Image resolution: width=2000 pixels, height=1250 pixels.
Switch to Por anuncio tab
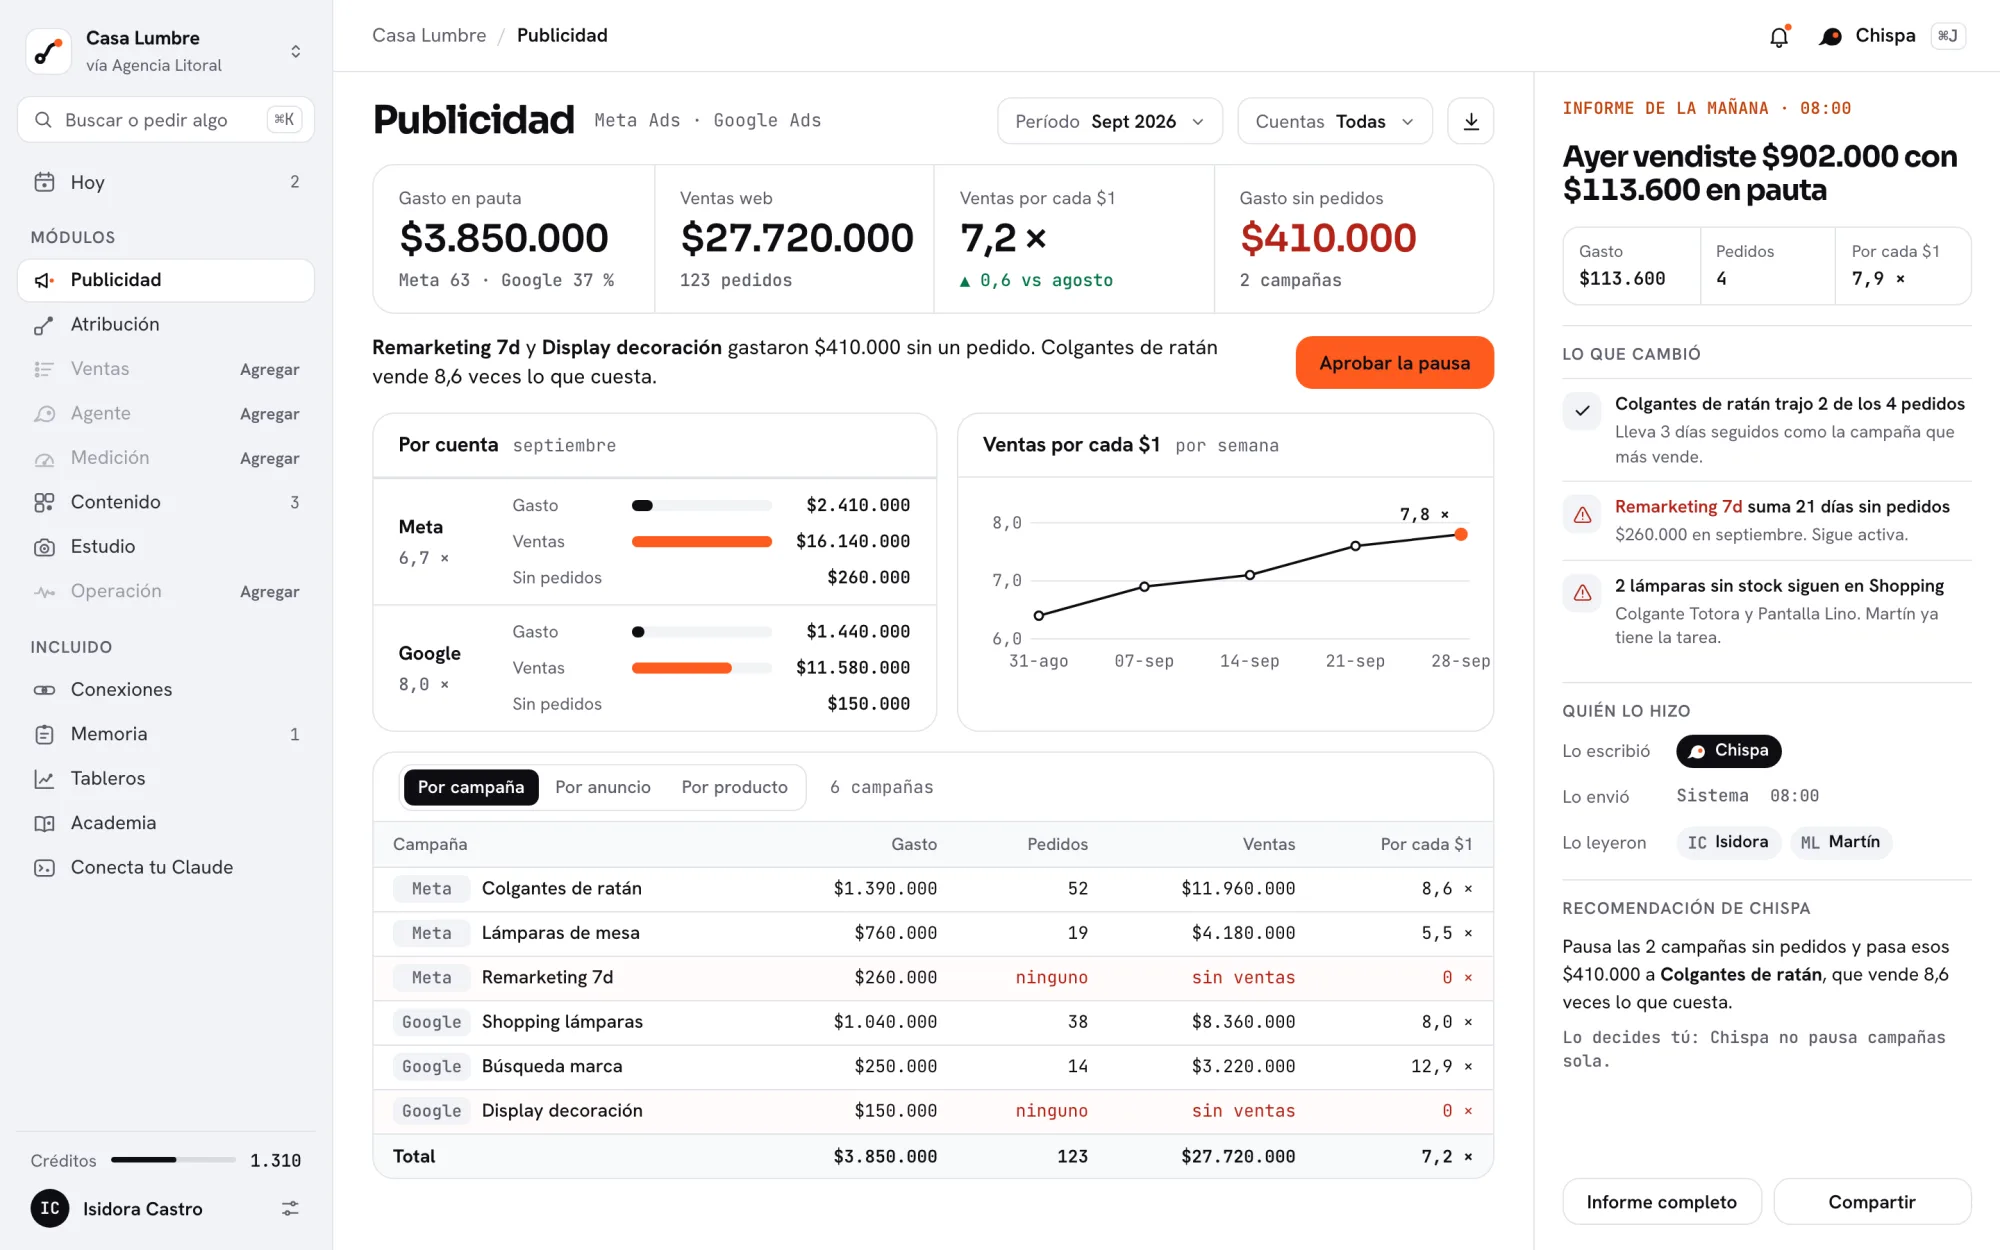pyautogui.click(x=603, y=788)
